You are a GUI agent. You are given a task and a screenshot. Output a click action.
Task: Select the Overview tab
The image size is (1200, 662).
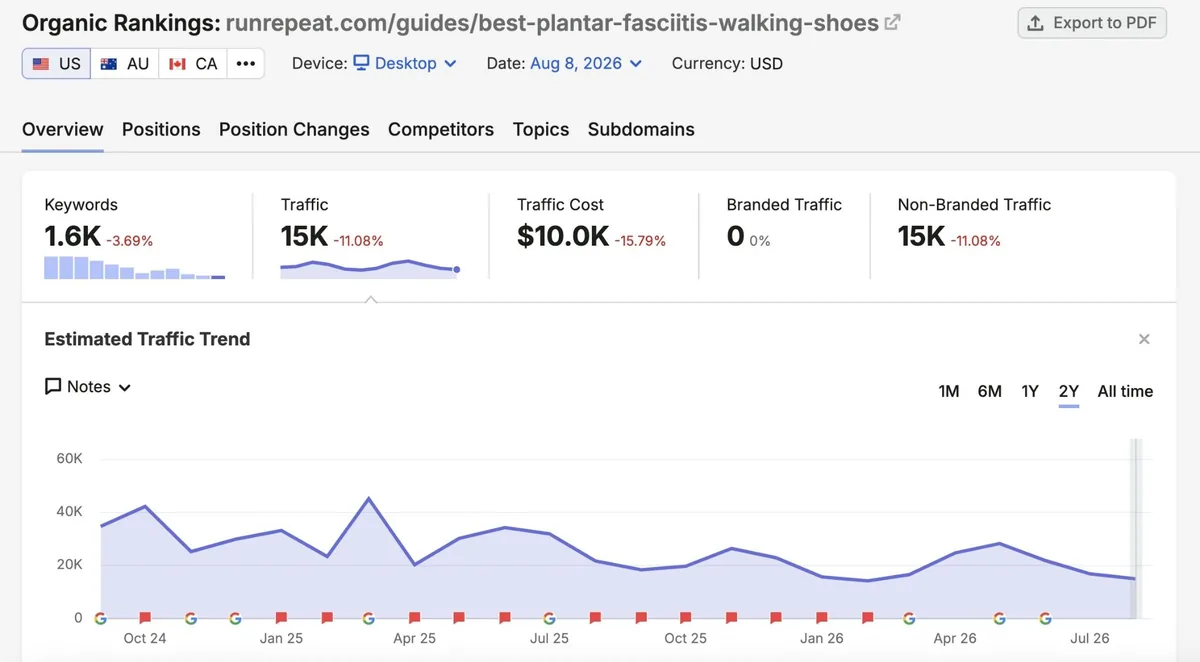(x=63, y=129)
